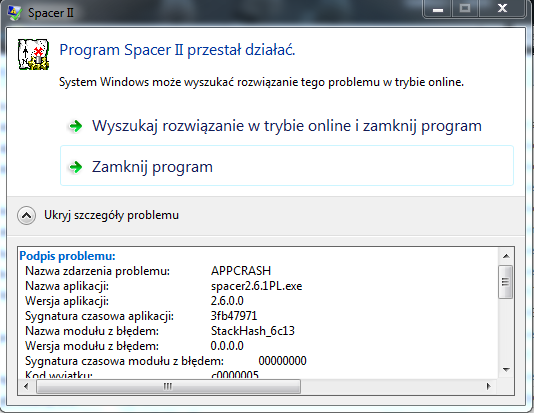The height and width of the screenshot is (413, 534).
Task: Click the APPCRASH event name value
Action: pos(241,271)
